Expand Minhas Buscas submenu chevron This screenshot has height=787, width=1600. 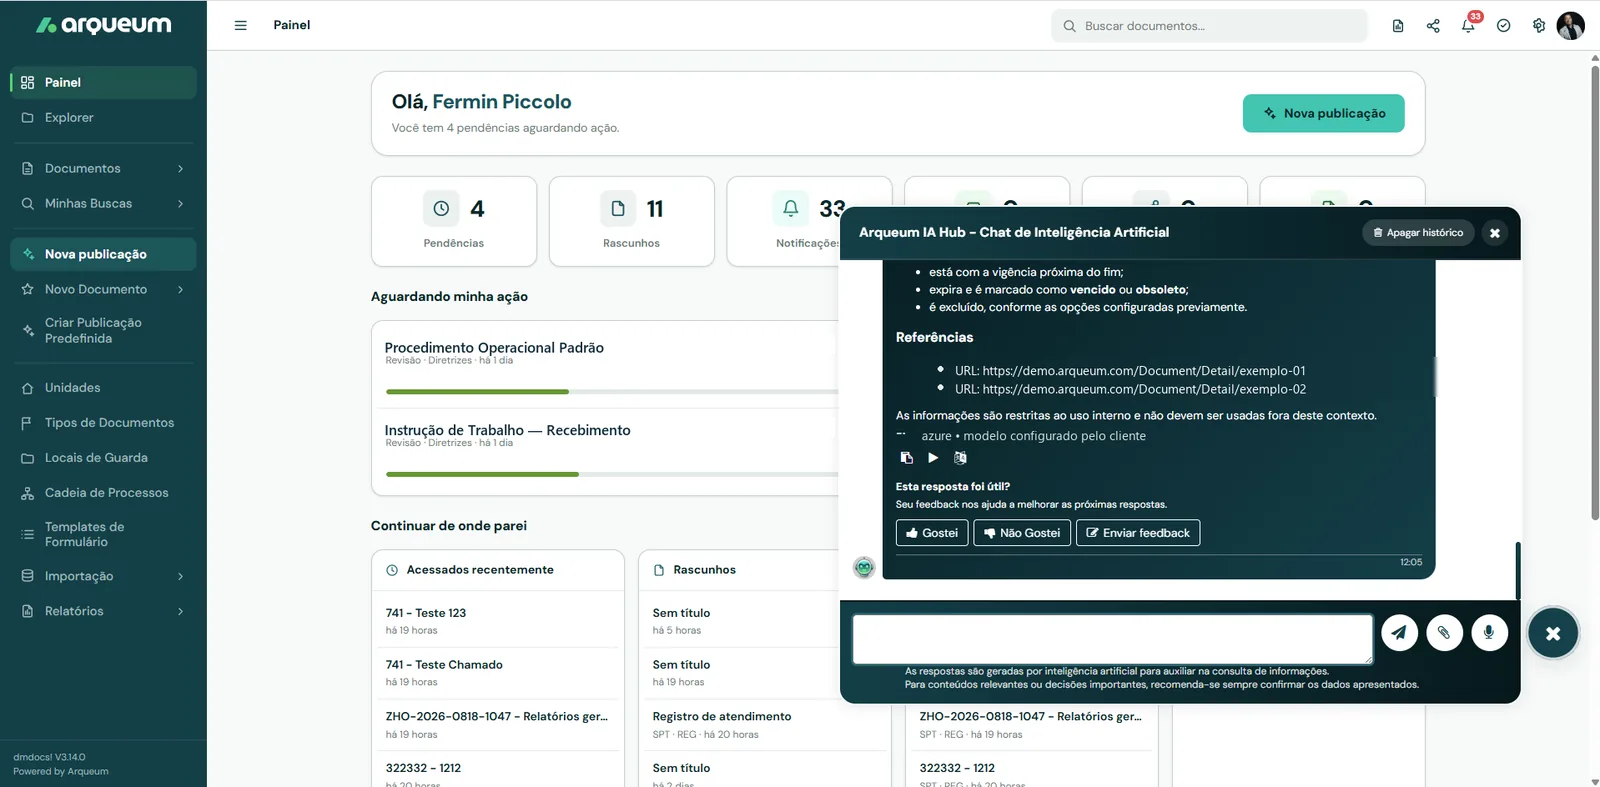point(180,203)
